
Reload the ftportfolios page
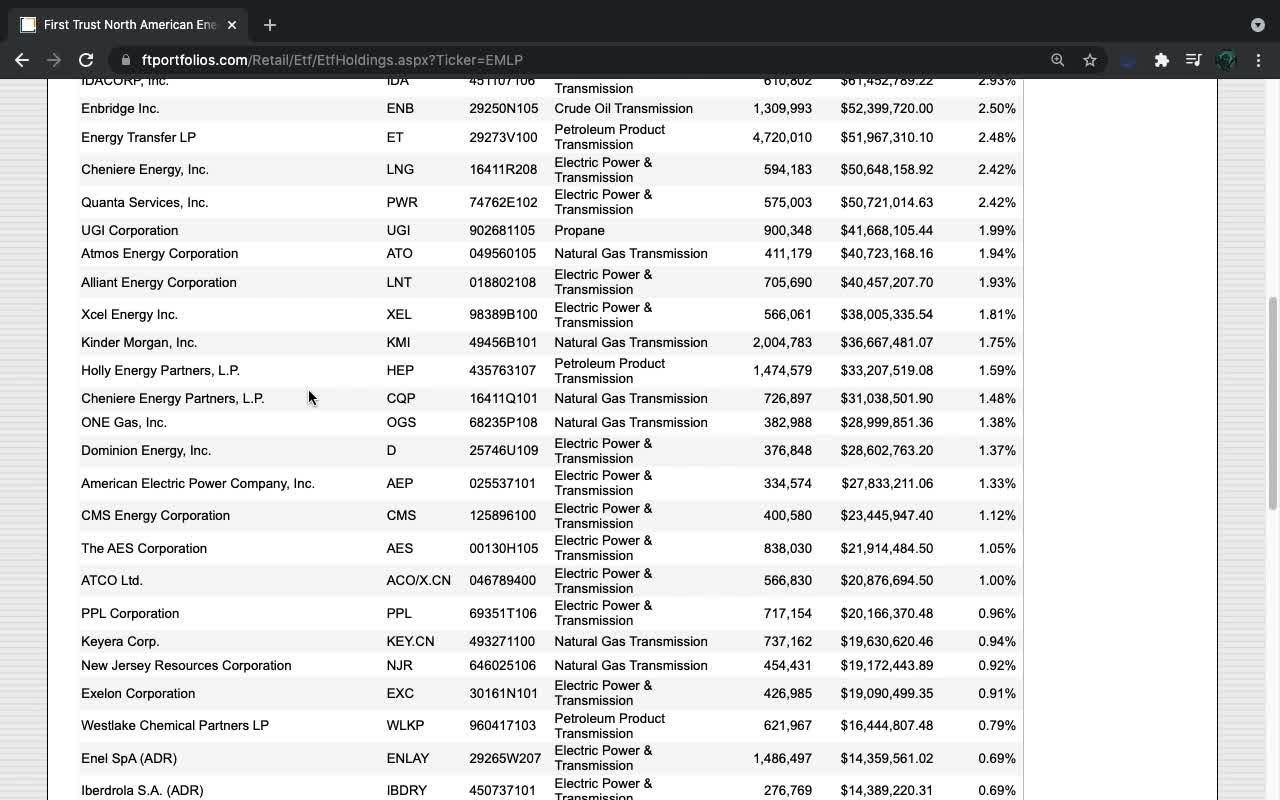click(86, 60)
